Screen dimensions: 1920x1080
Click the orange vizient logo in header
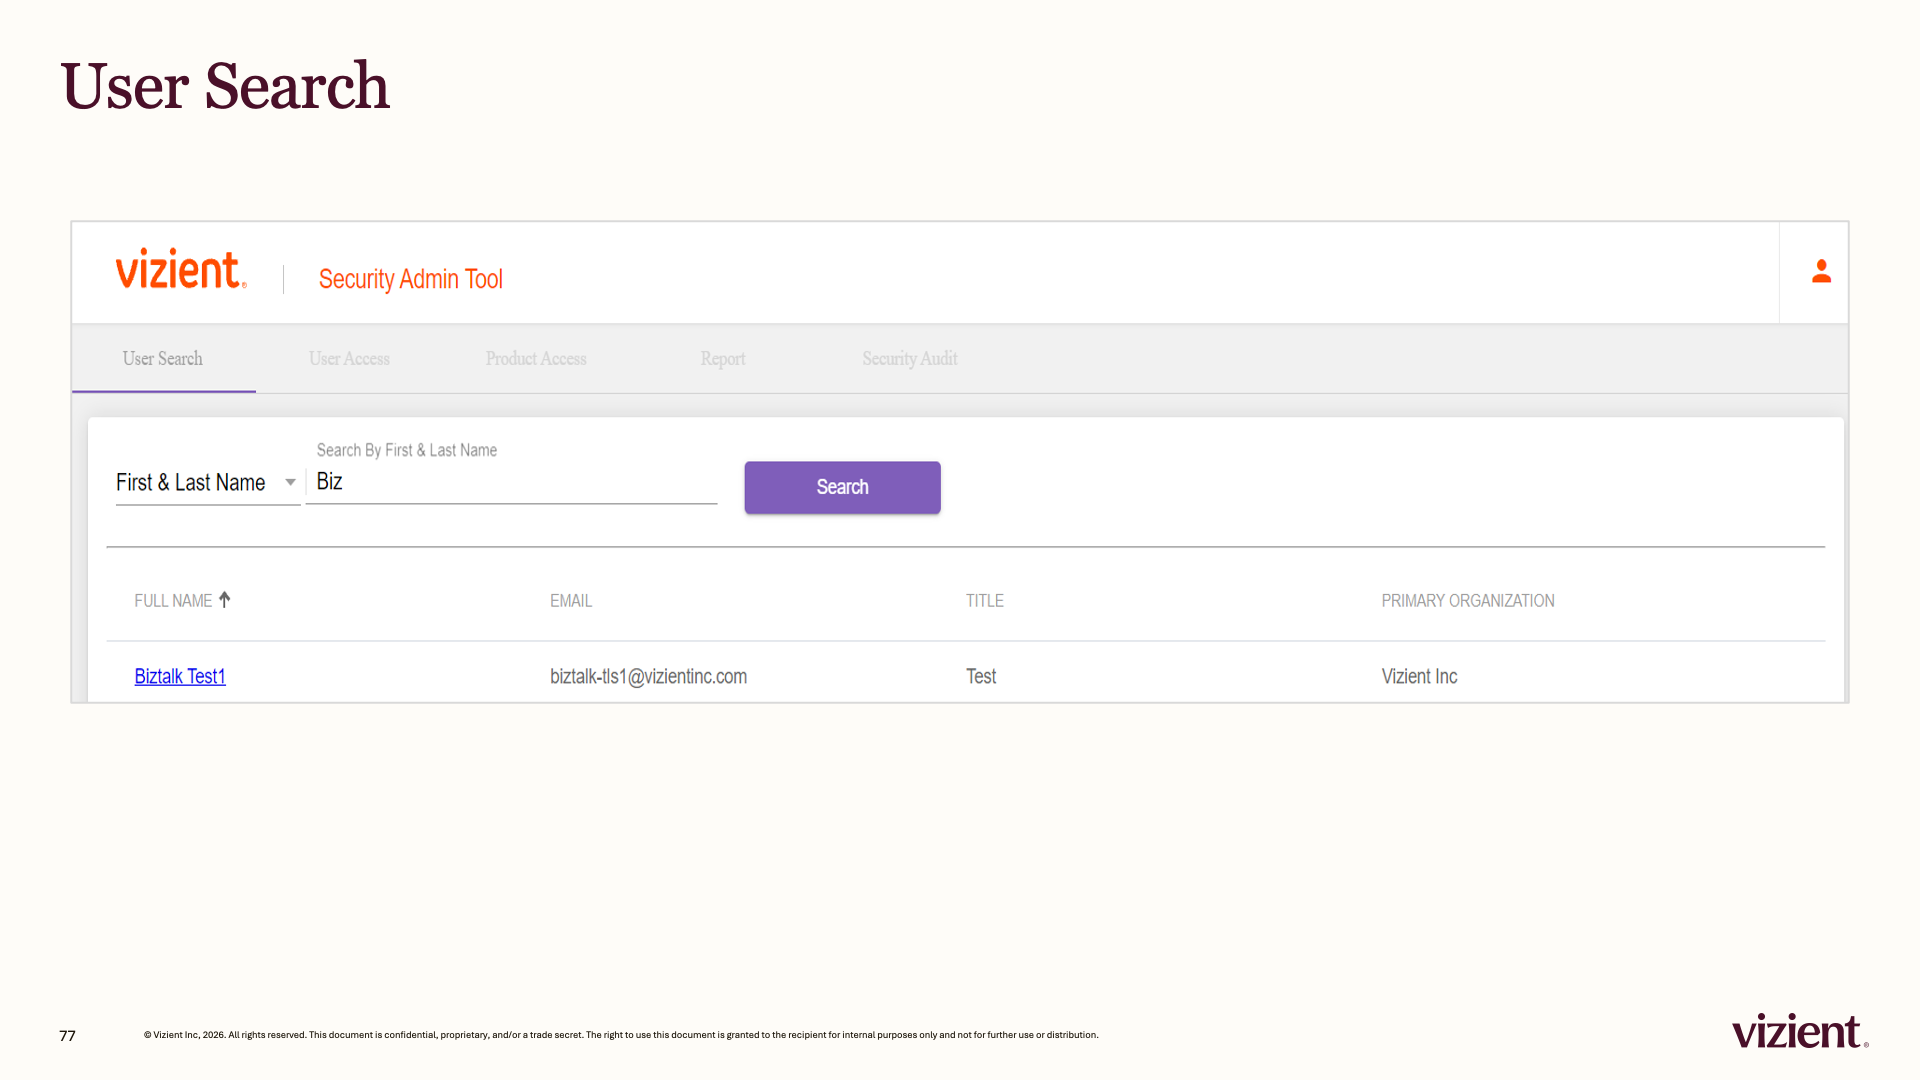pos(181,269)
